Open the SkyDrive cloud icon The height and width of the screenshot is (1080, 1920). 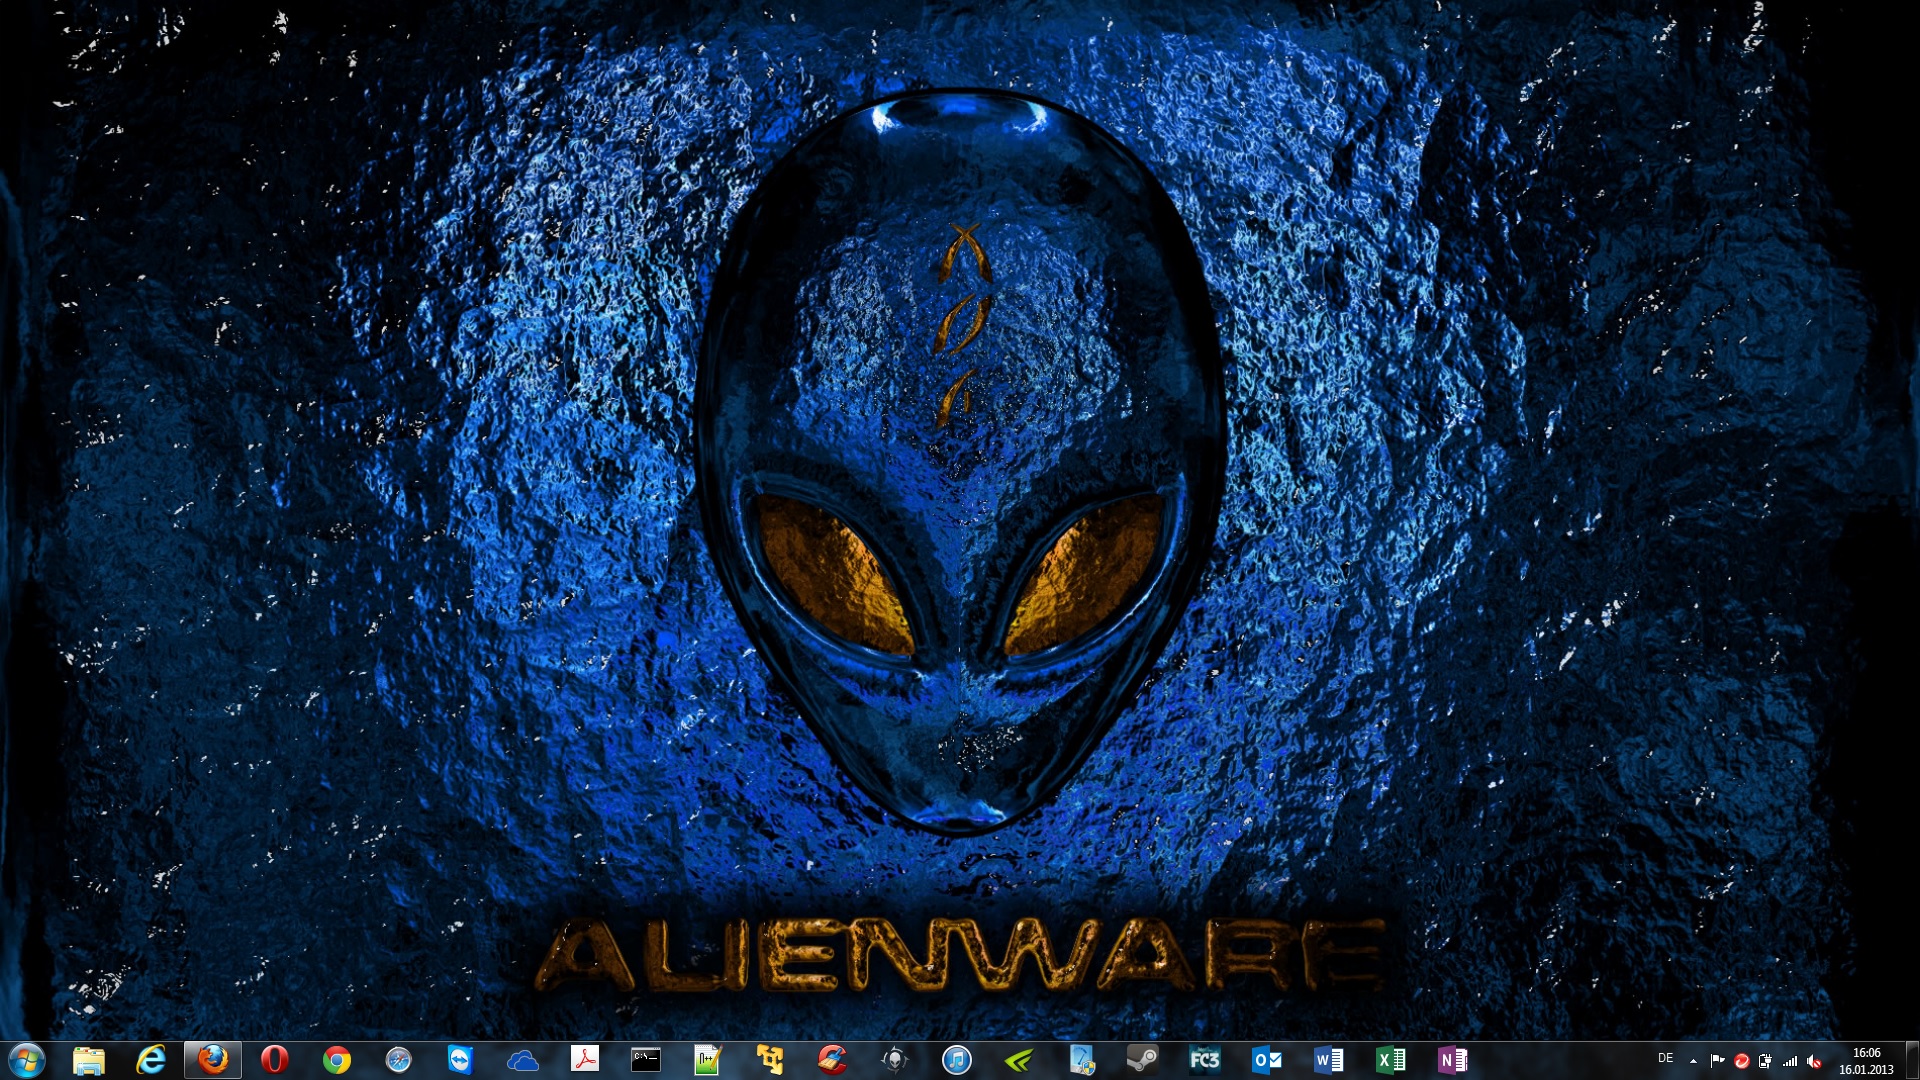coord(522,1060)
